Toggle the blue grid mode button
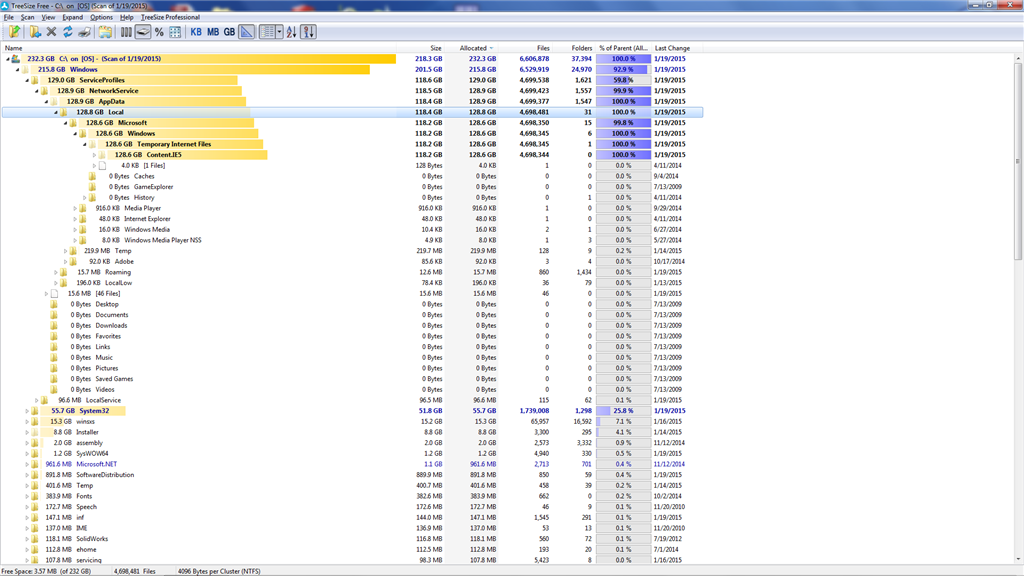The image size is (1024, 576). [175, 31]
